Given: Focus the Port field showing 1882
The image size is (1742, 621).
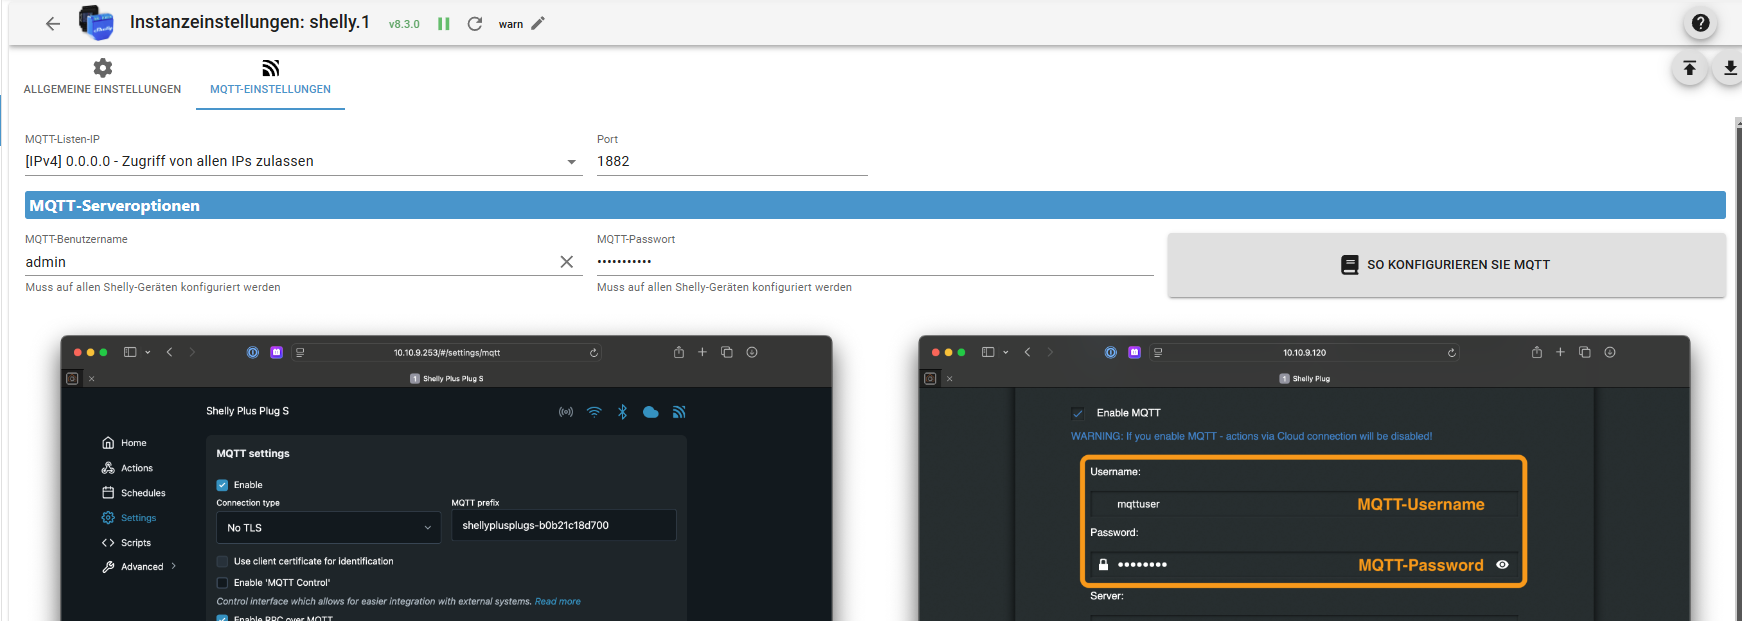Looking at the screenshot, I should click(x=732, y=161).
